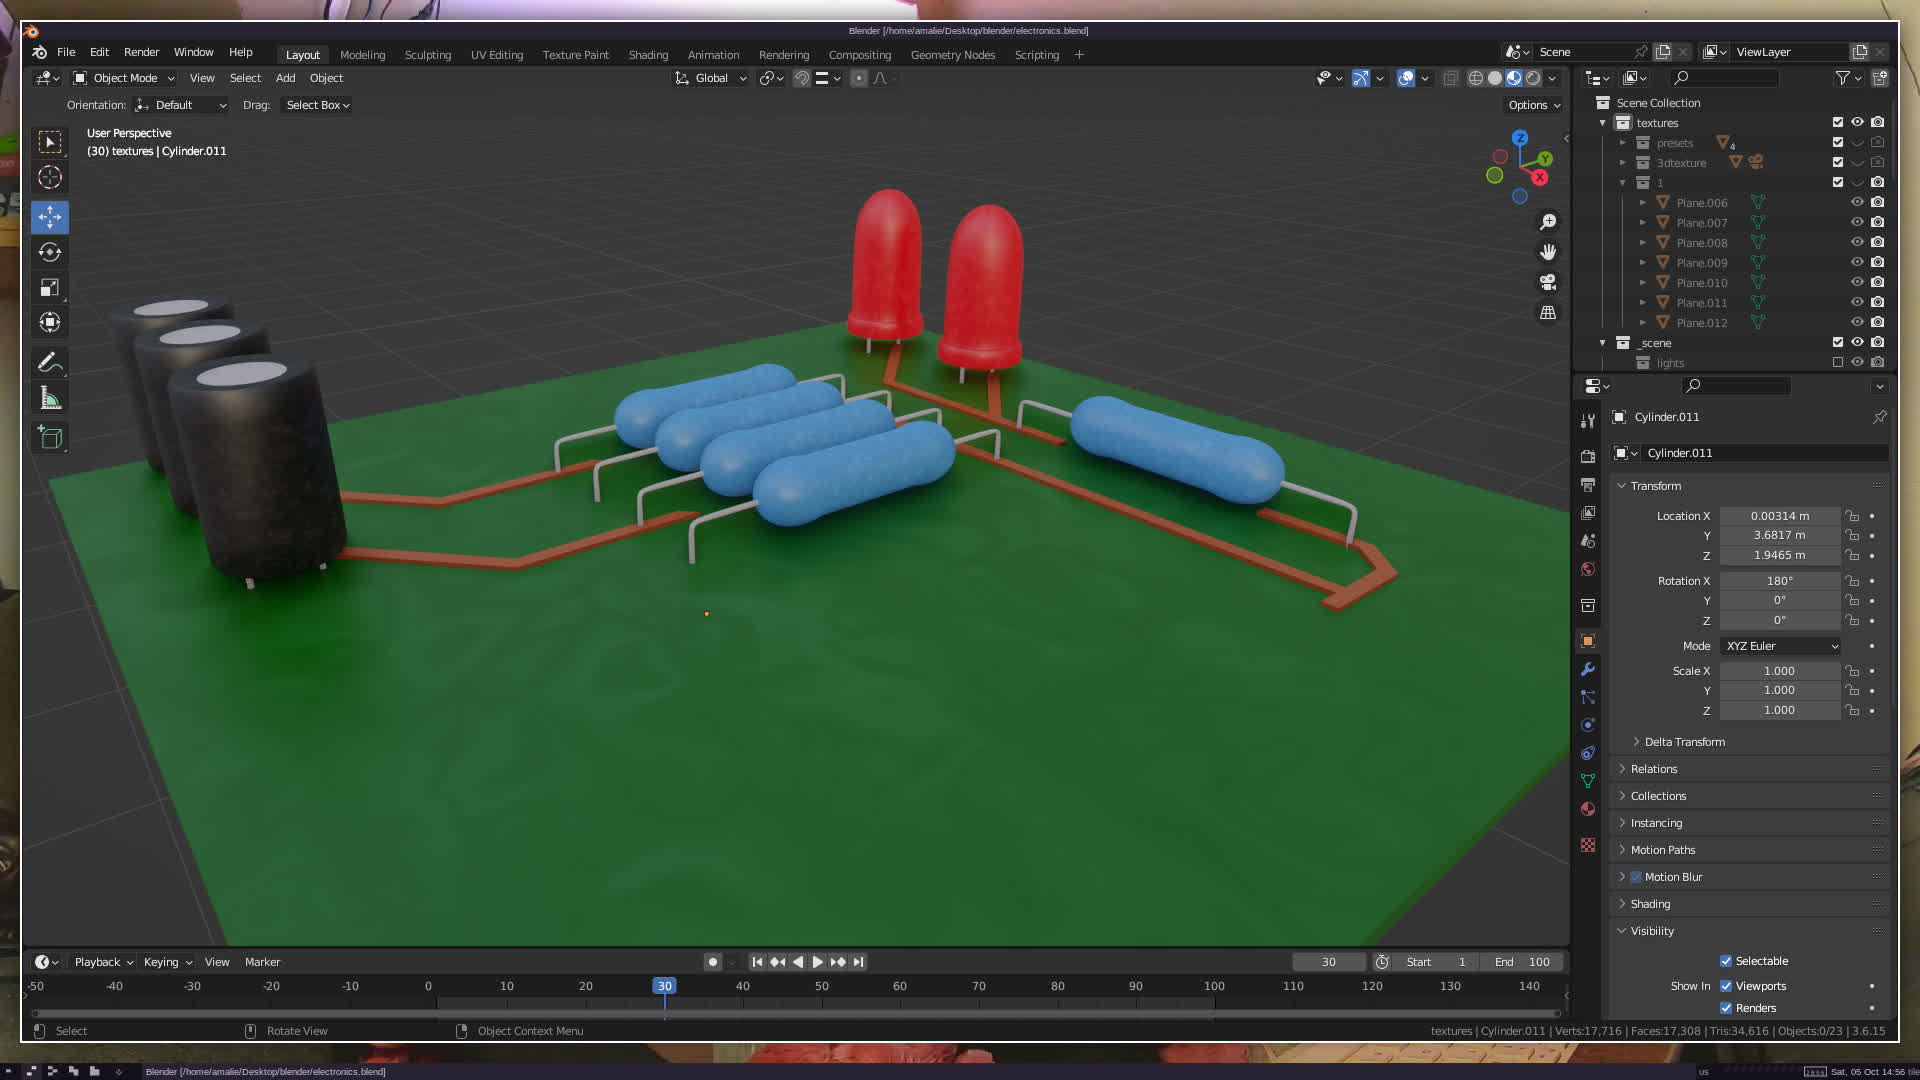Viewport: 1920px width, 1080px height.
Task: Switch to perspective/orthographic view icon
Action: pos(1548,313)
